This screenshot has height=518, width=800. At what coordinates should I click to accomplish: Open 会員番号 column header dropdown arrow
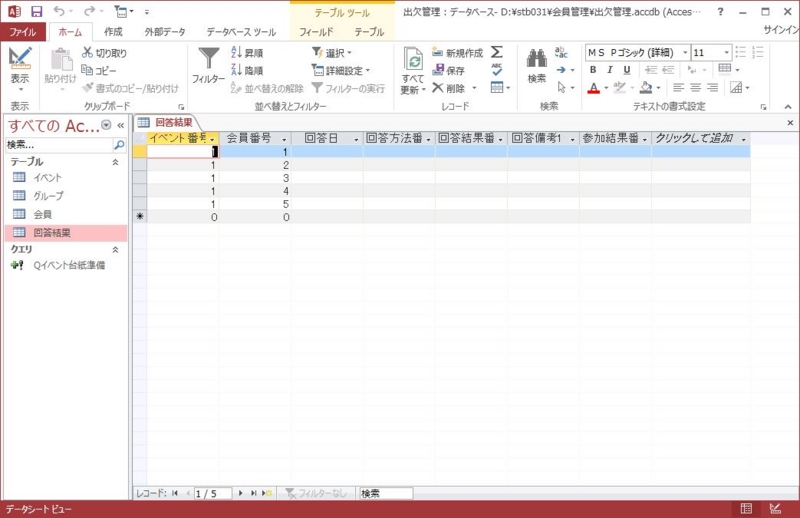pos(285,139)
